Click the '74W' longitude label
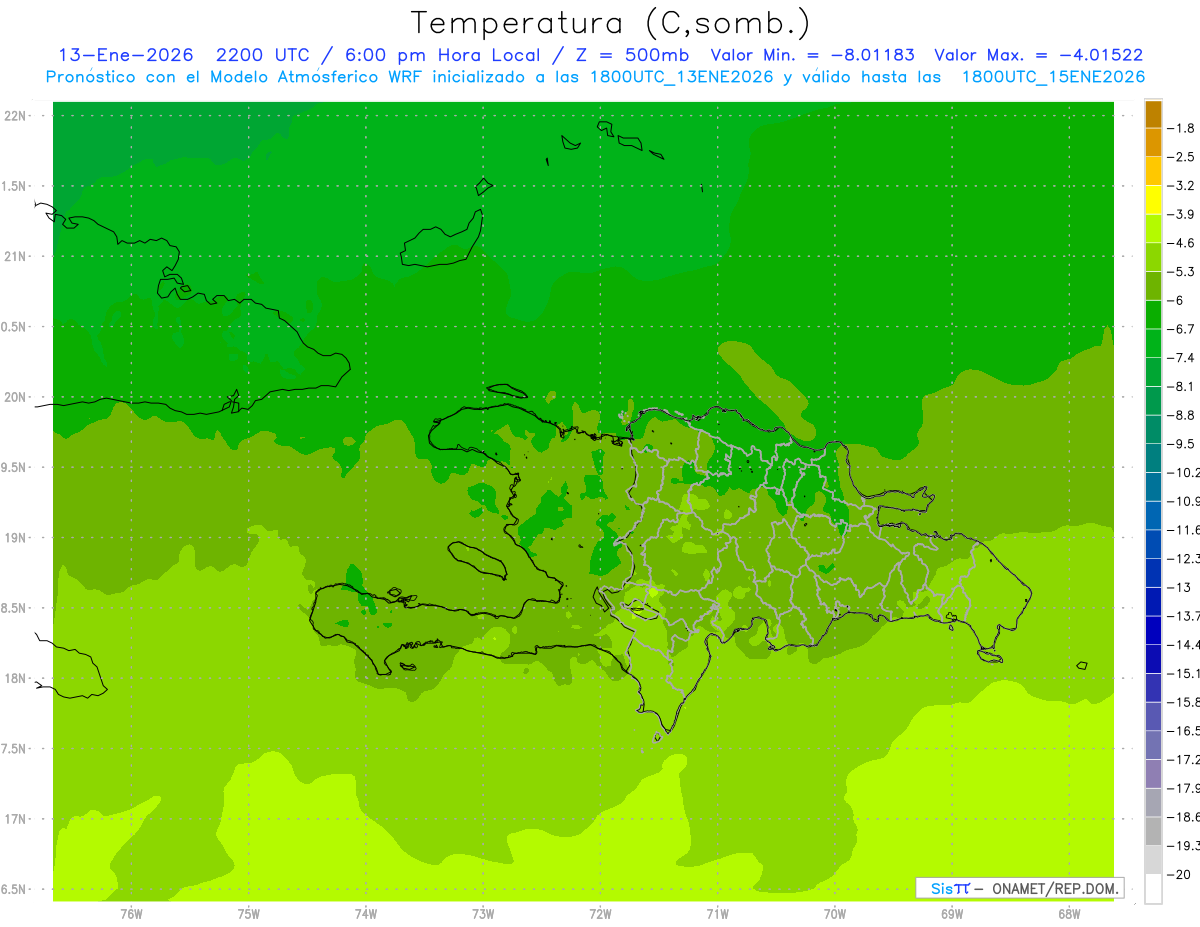Image resolution: width=1200 pixels, height=927 pixels. click(x=366, y=913)
